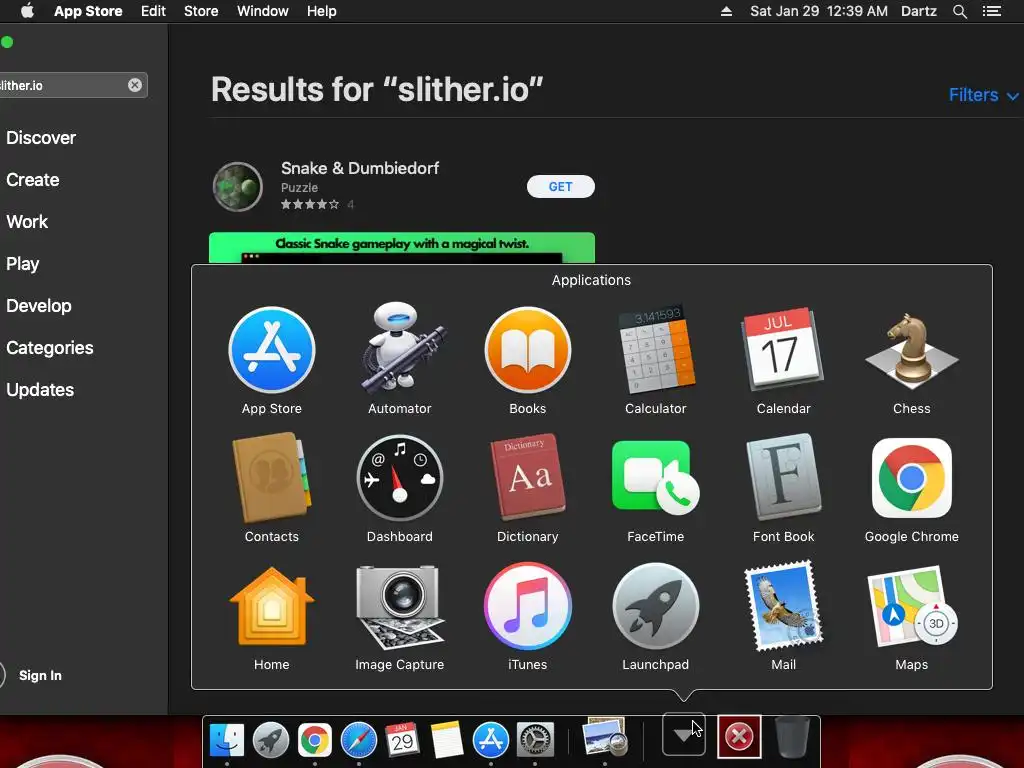Open App Store from Applications stack

[272, 350]
